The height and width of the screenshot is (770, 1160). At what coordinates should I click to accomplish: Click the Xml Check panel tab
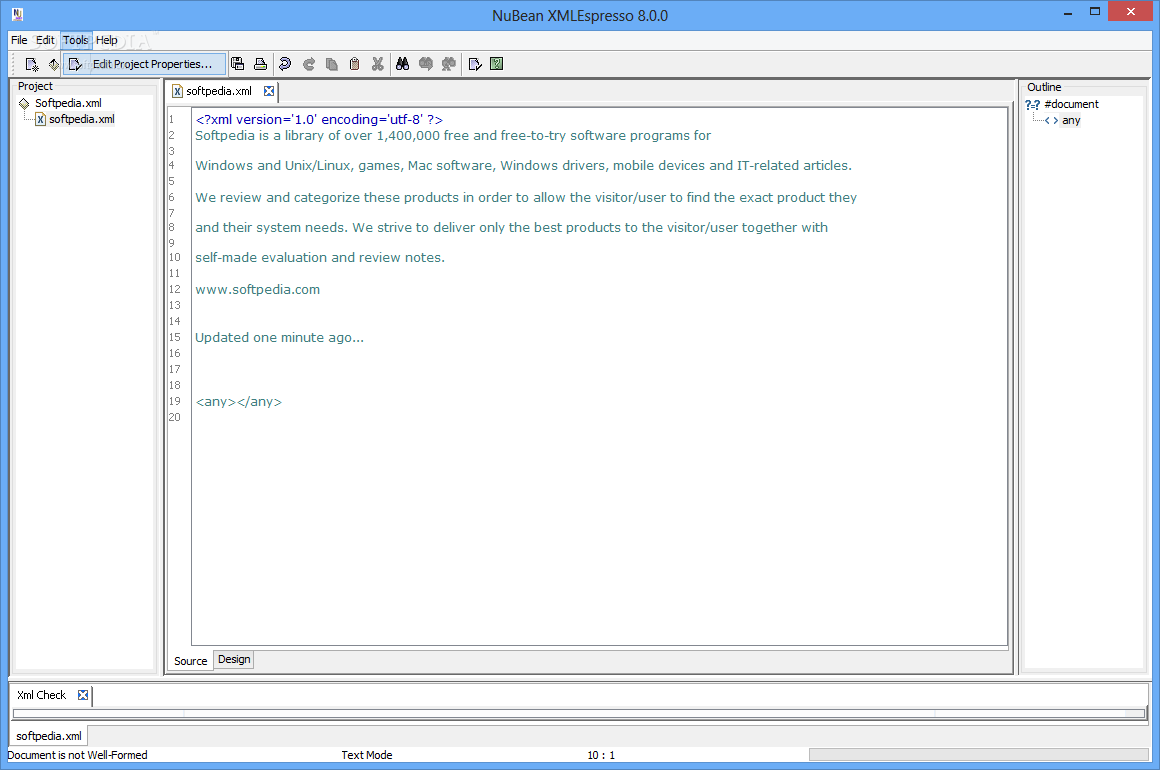tap(41, 695)
